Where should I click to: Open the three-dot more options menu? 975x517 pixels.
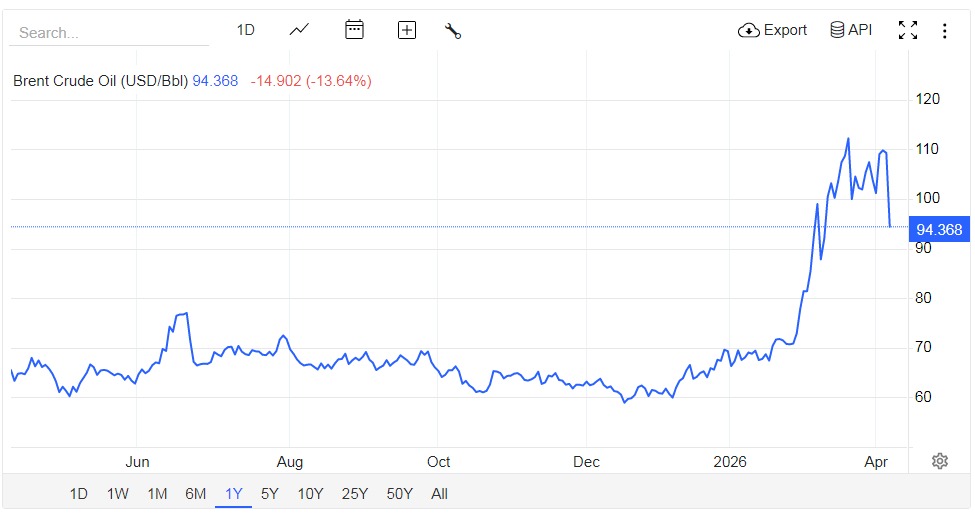pos(944,30)
